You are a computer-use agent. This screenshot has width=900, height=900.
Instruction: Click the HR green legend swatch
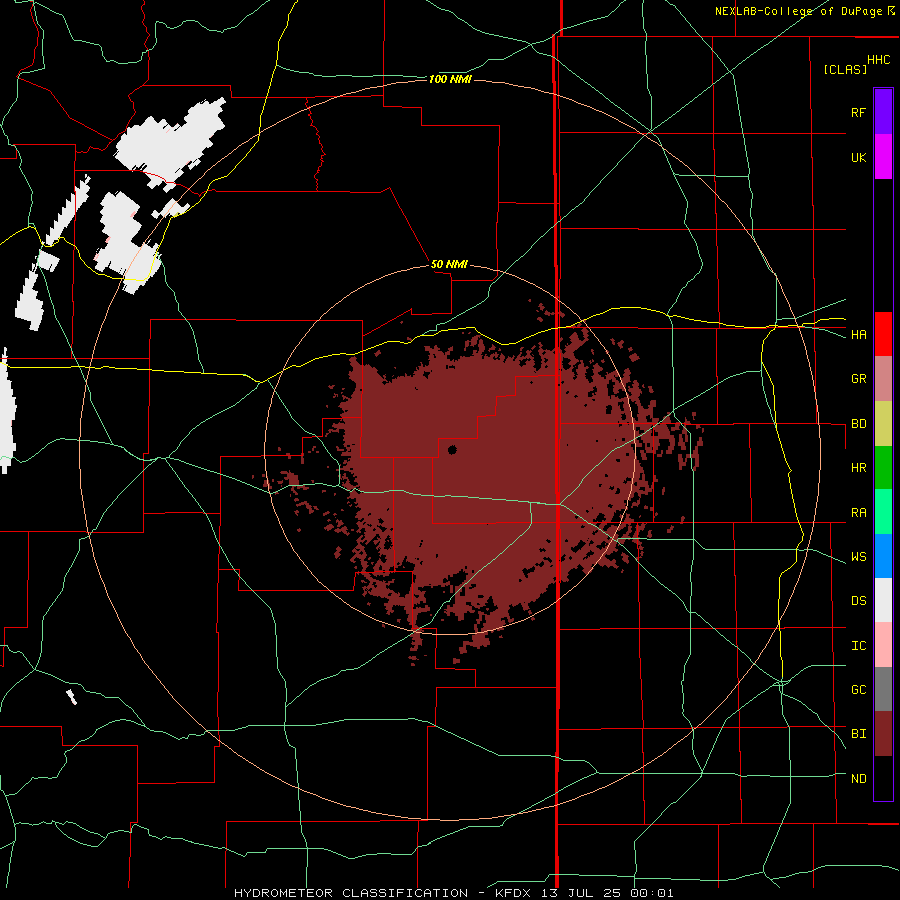(x=883, y=467)
